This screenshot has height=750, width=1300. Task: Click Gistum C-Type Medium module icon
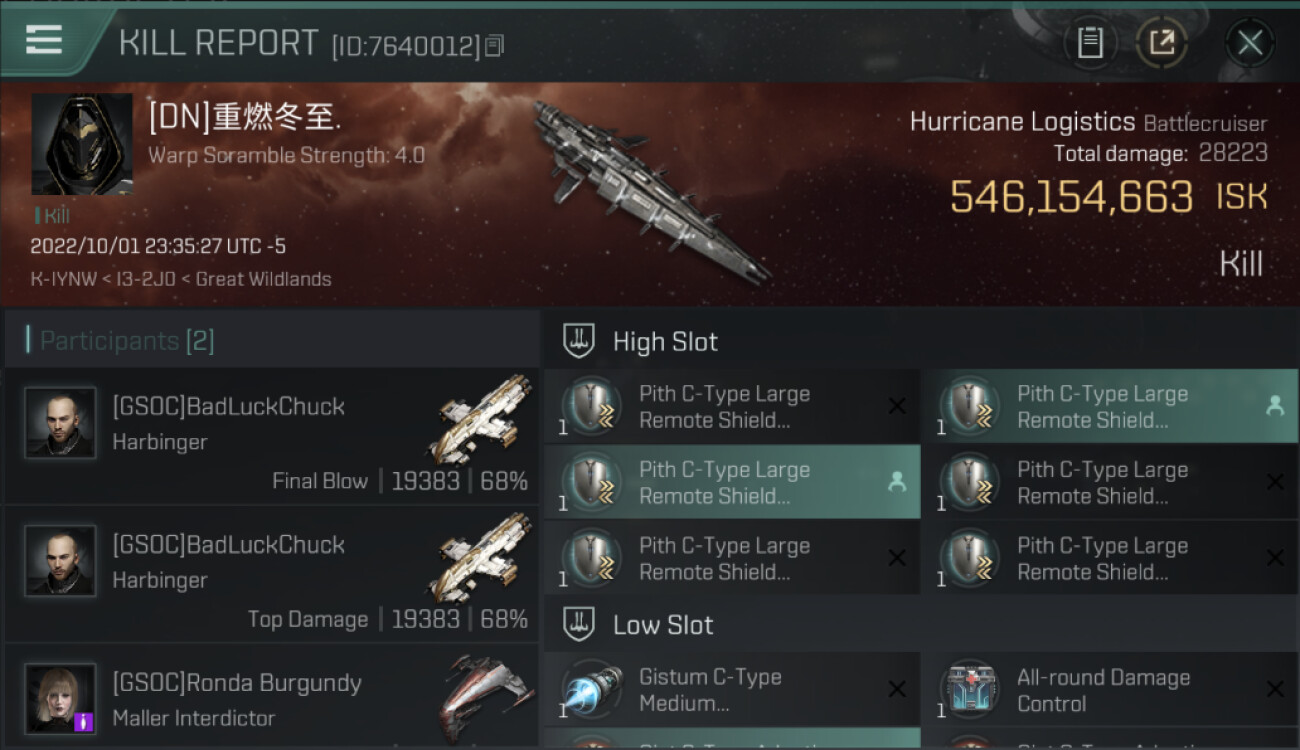point(591,690)
